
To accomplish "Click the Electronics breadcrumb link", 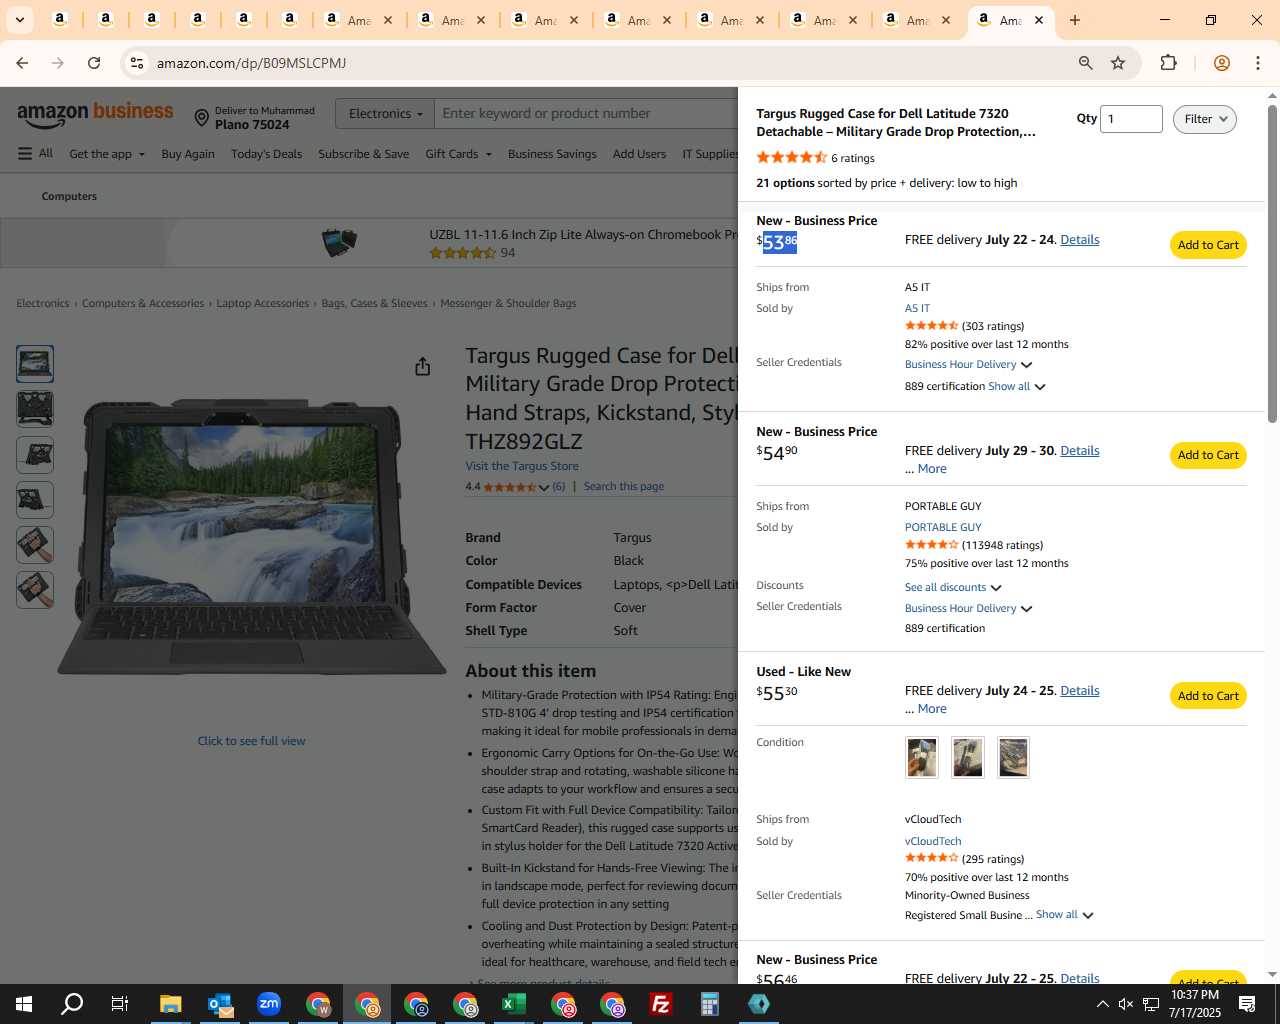I will coord(43,303).
